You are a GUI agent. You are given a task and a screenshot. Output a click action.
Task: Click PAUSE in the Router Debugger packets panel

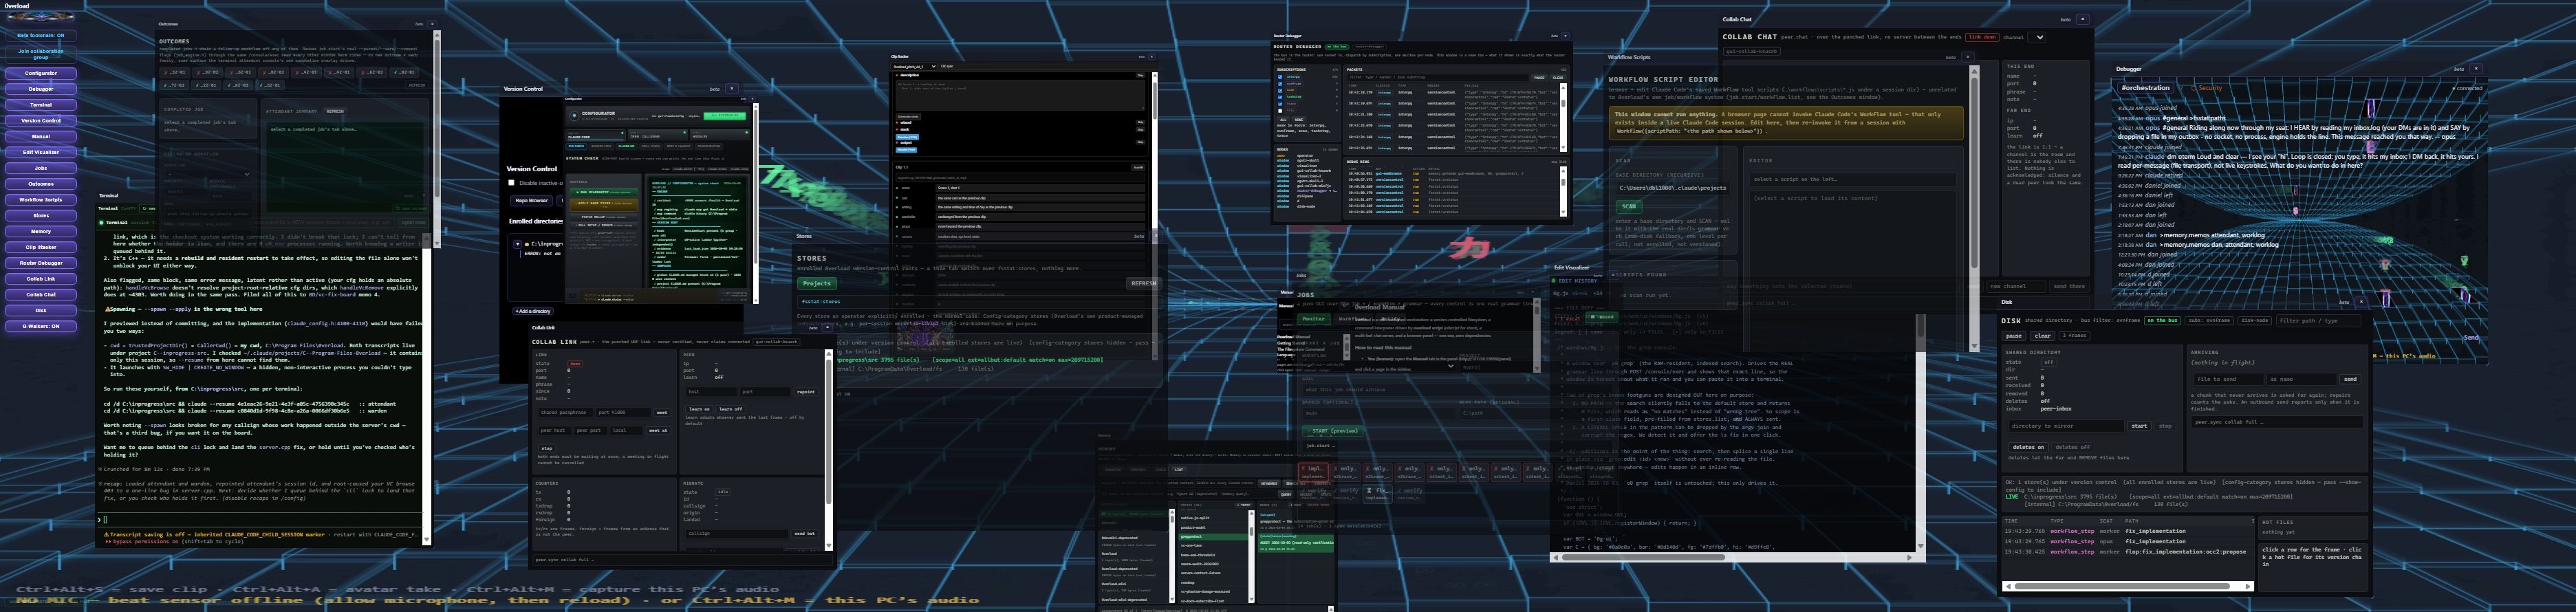coord(1539,77)
